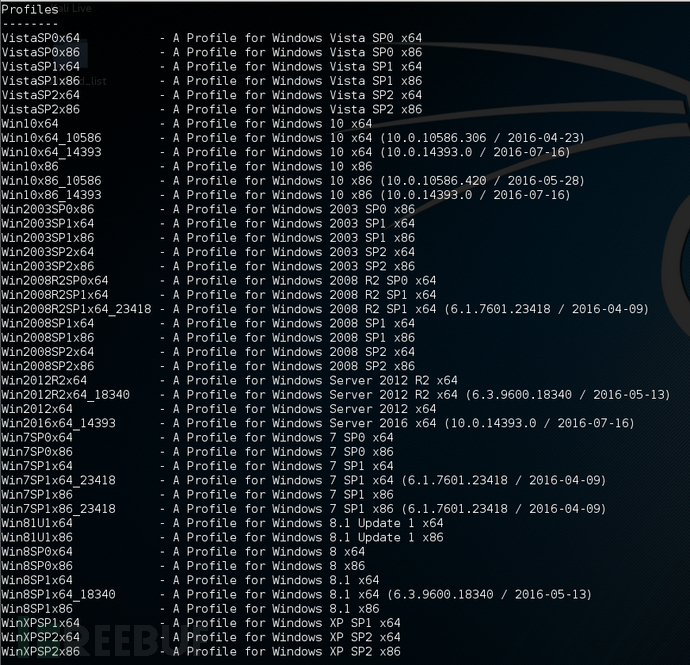Click description 'Windows 2003 SP0 x86'
The height and width of the screenshot is (665, 690).
point(344,209)
